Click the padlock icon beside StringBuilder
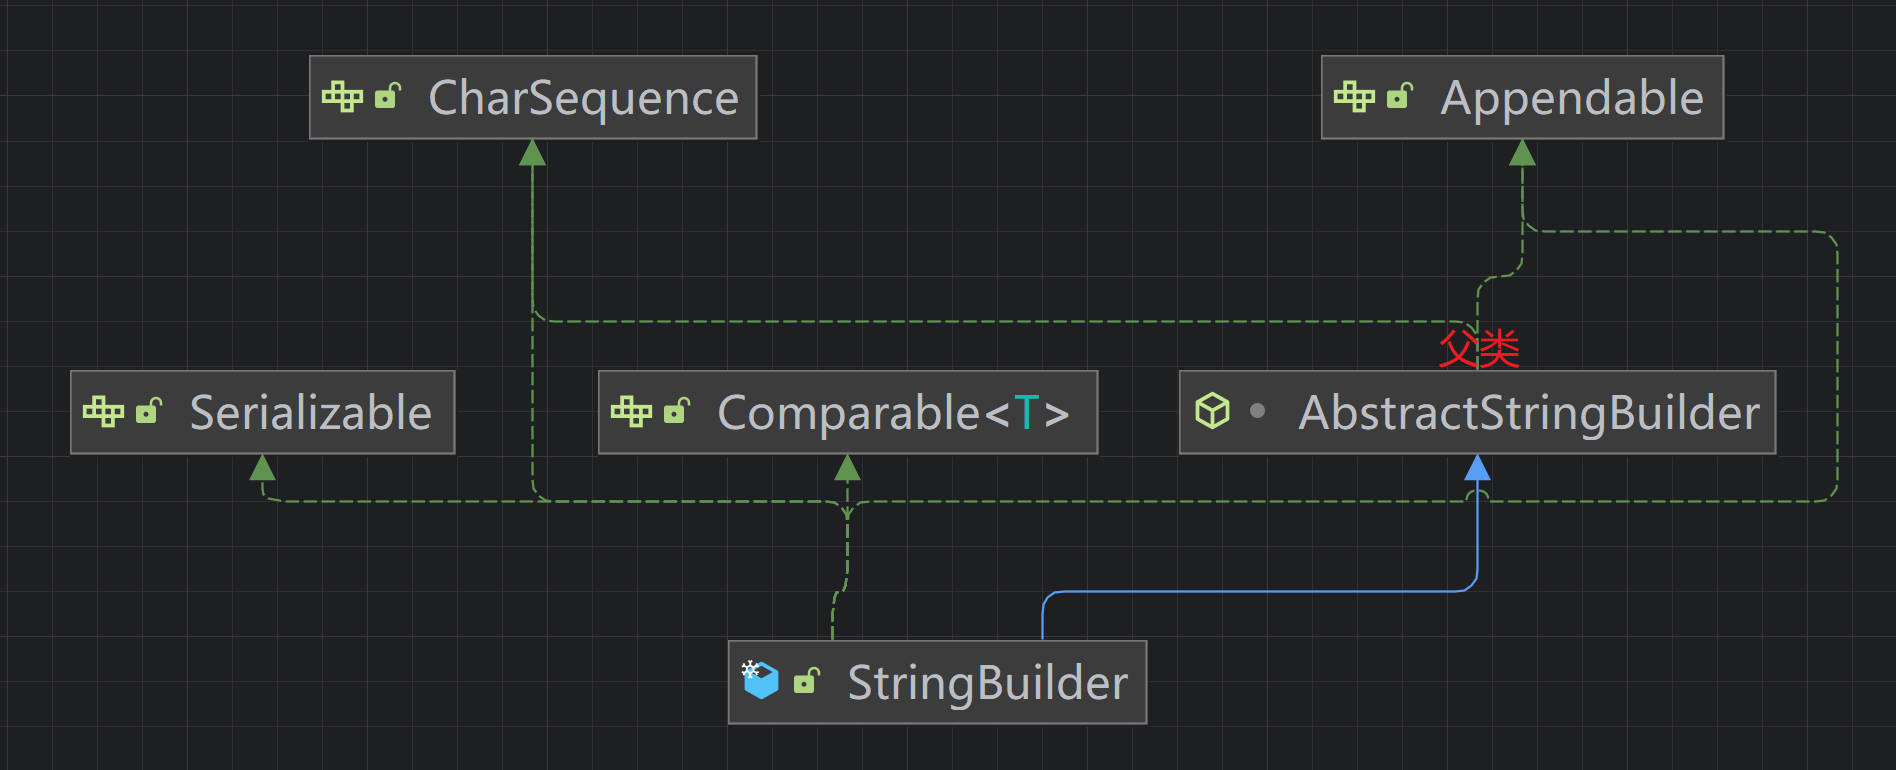 tap(806, 681)
